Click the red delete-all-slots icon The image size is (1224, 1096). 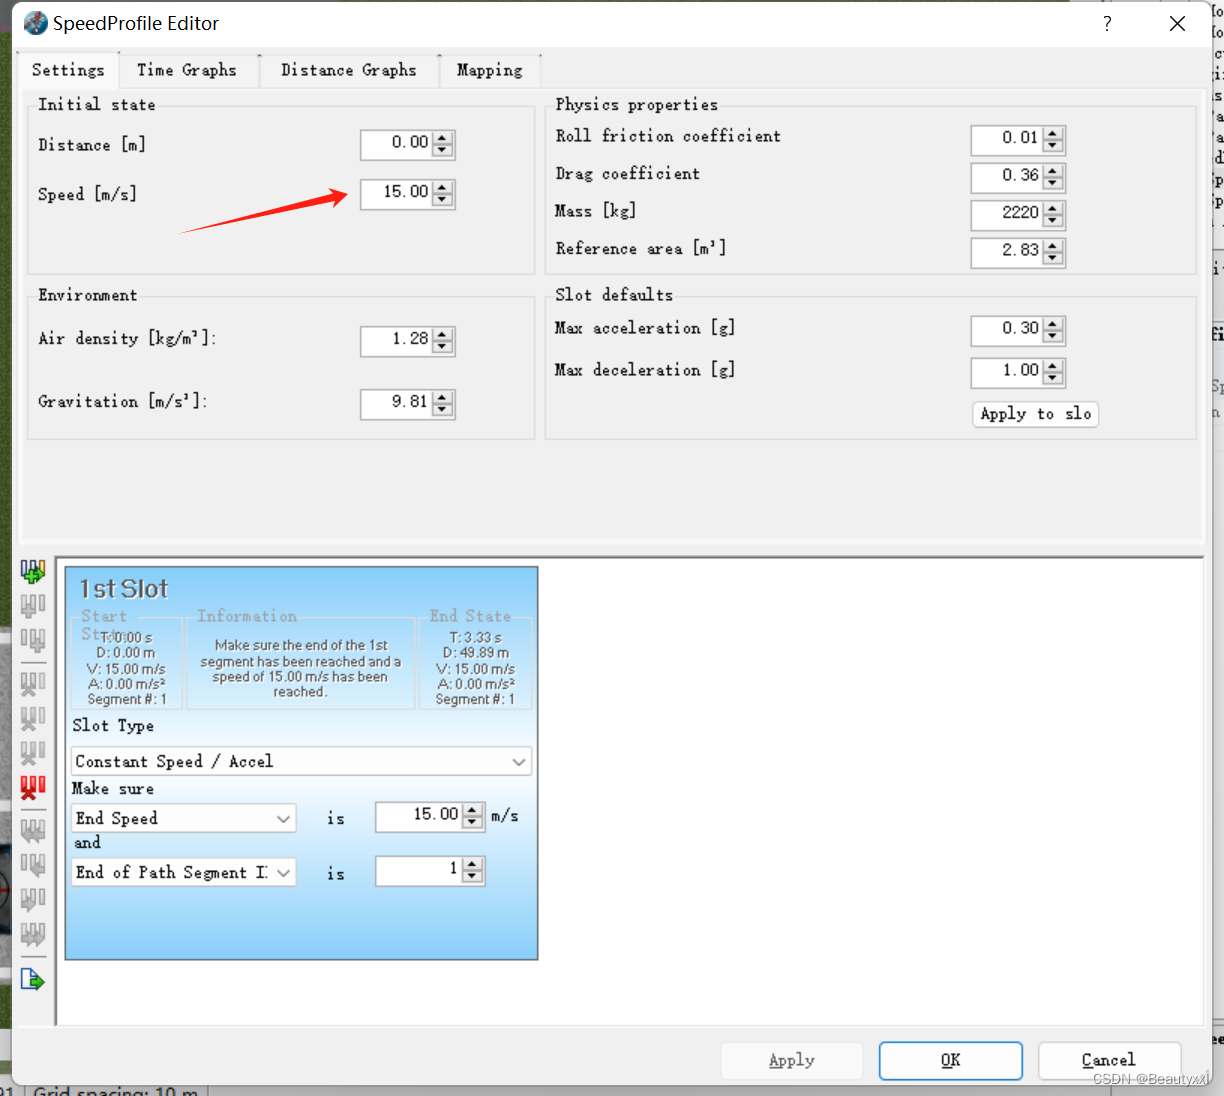click(x=33, y=788)
